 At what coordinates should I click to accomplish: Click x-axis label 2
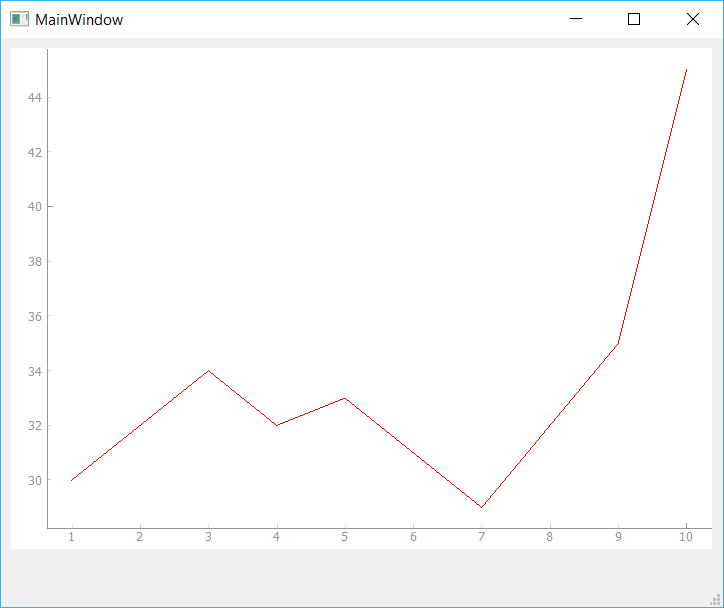pyautogui.click(x=139, y=537)
